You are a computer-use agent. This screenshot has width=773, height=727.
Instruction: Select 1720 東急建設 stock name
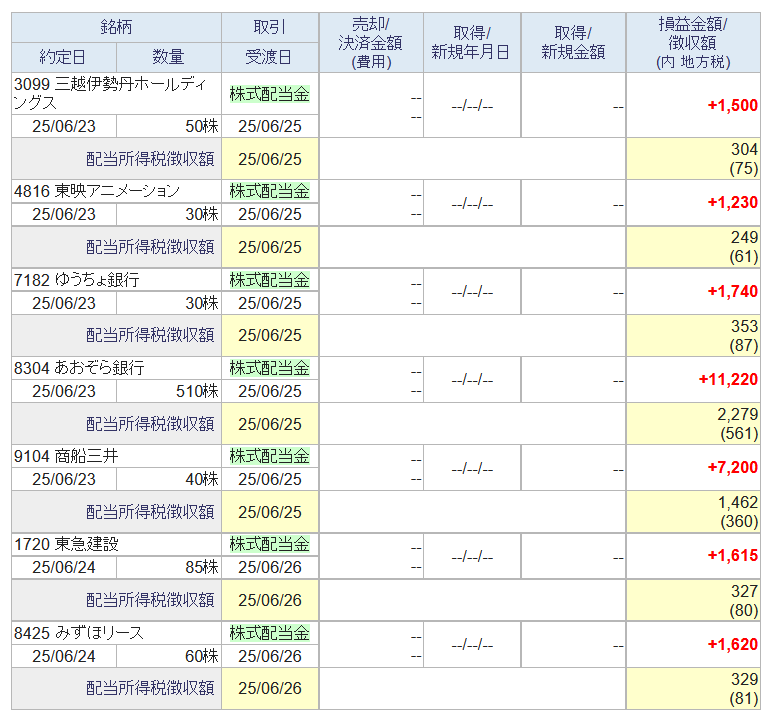[x=66, y=545]
